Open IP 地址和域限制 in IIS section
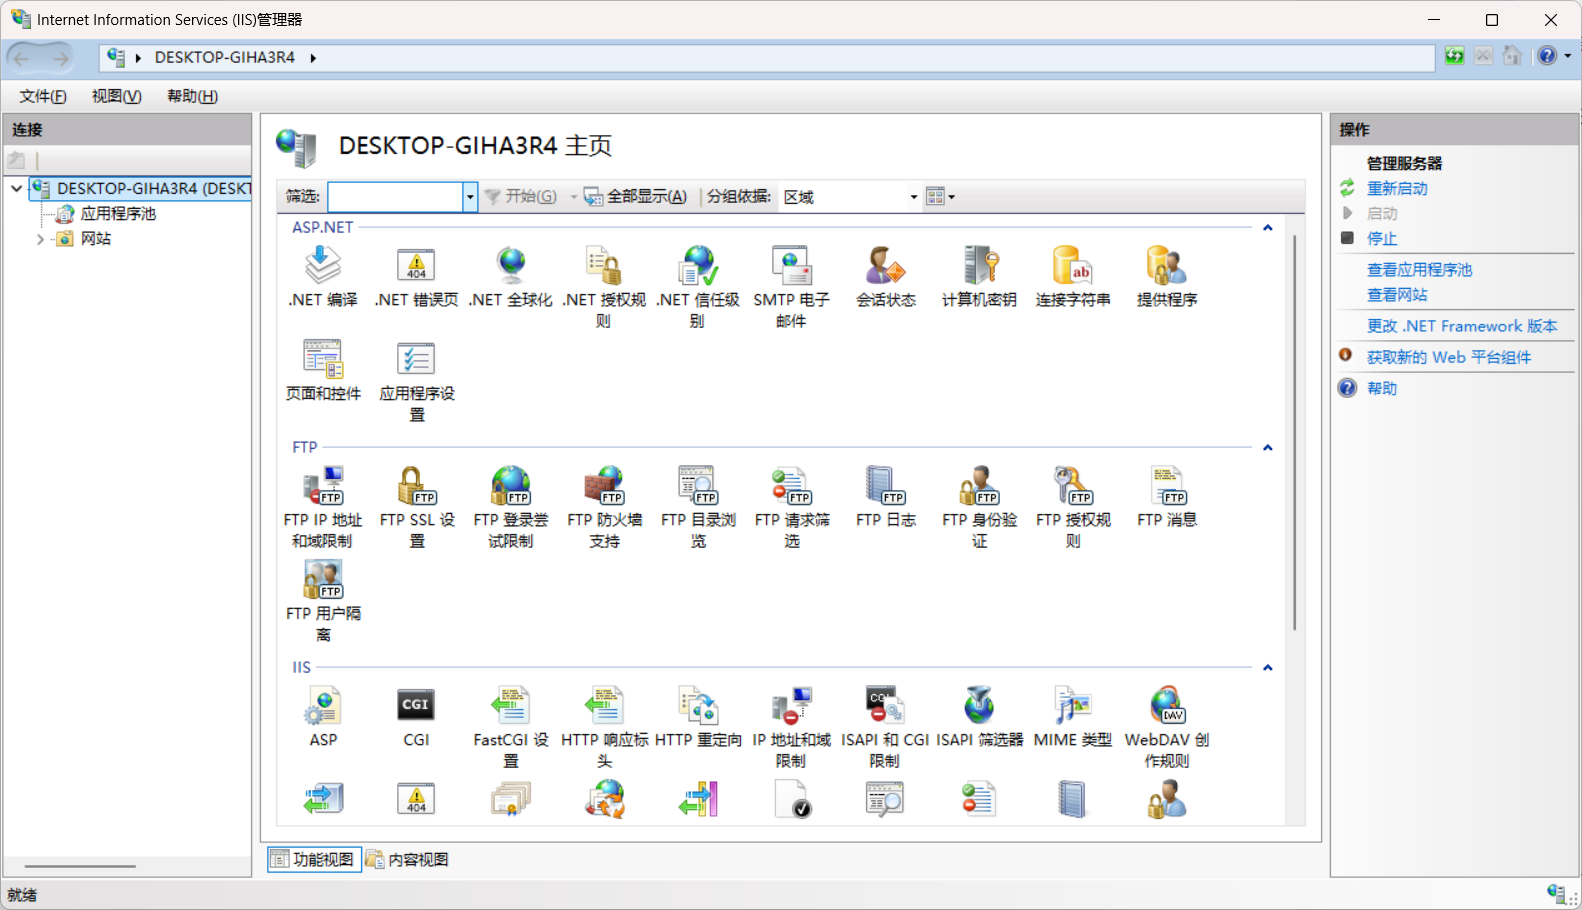 [791, 727]
